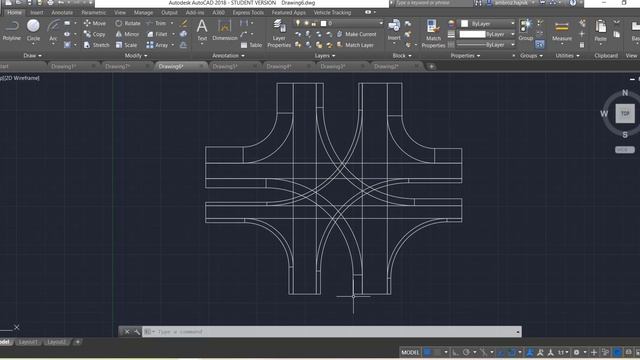Expand the Utilities panel
This screenshot has height=360, width=640.
click(567, 56)
